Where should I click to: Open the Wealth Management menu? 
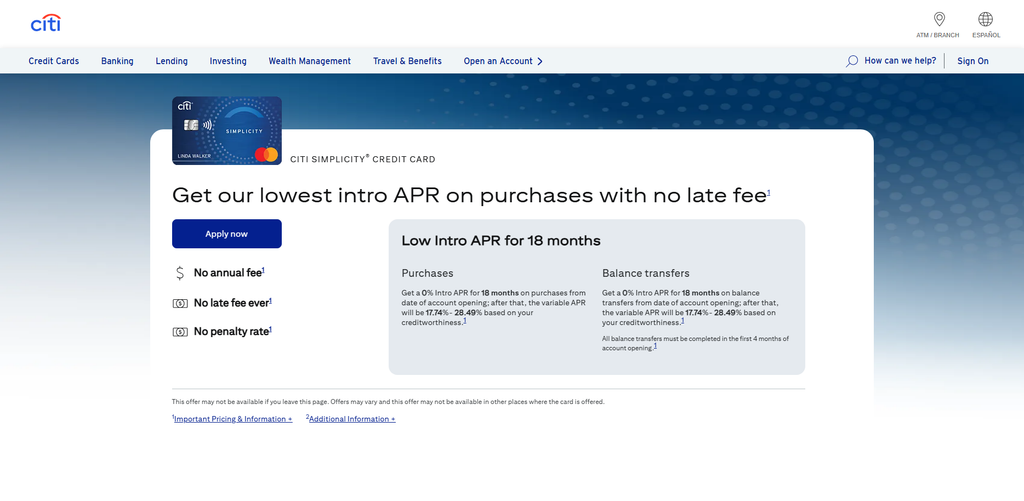(x=310, y=61)
